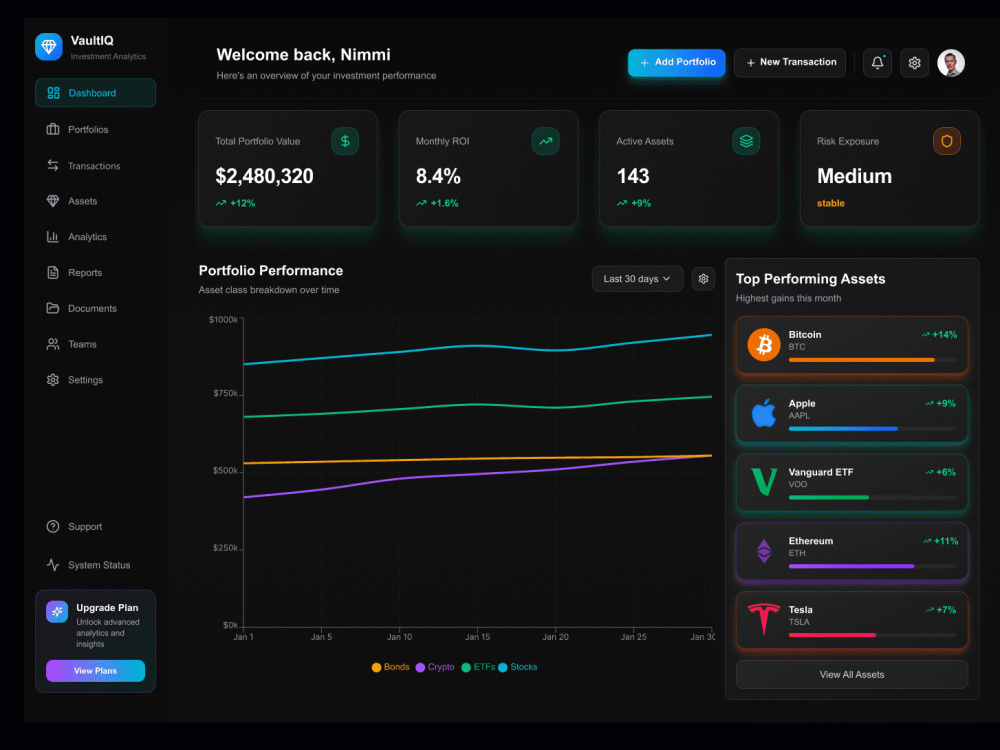Click the shield icon on Risk Exposure
This screenshot has width=1000, height=750.
(x=946, y=141)
